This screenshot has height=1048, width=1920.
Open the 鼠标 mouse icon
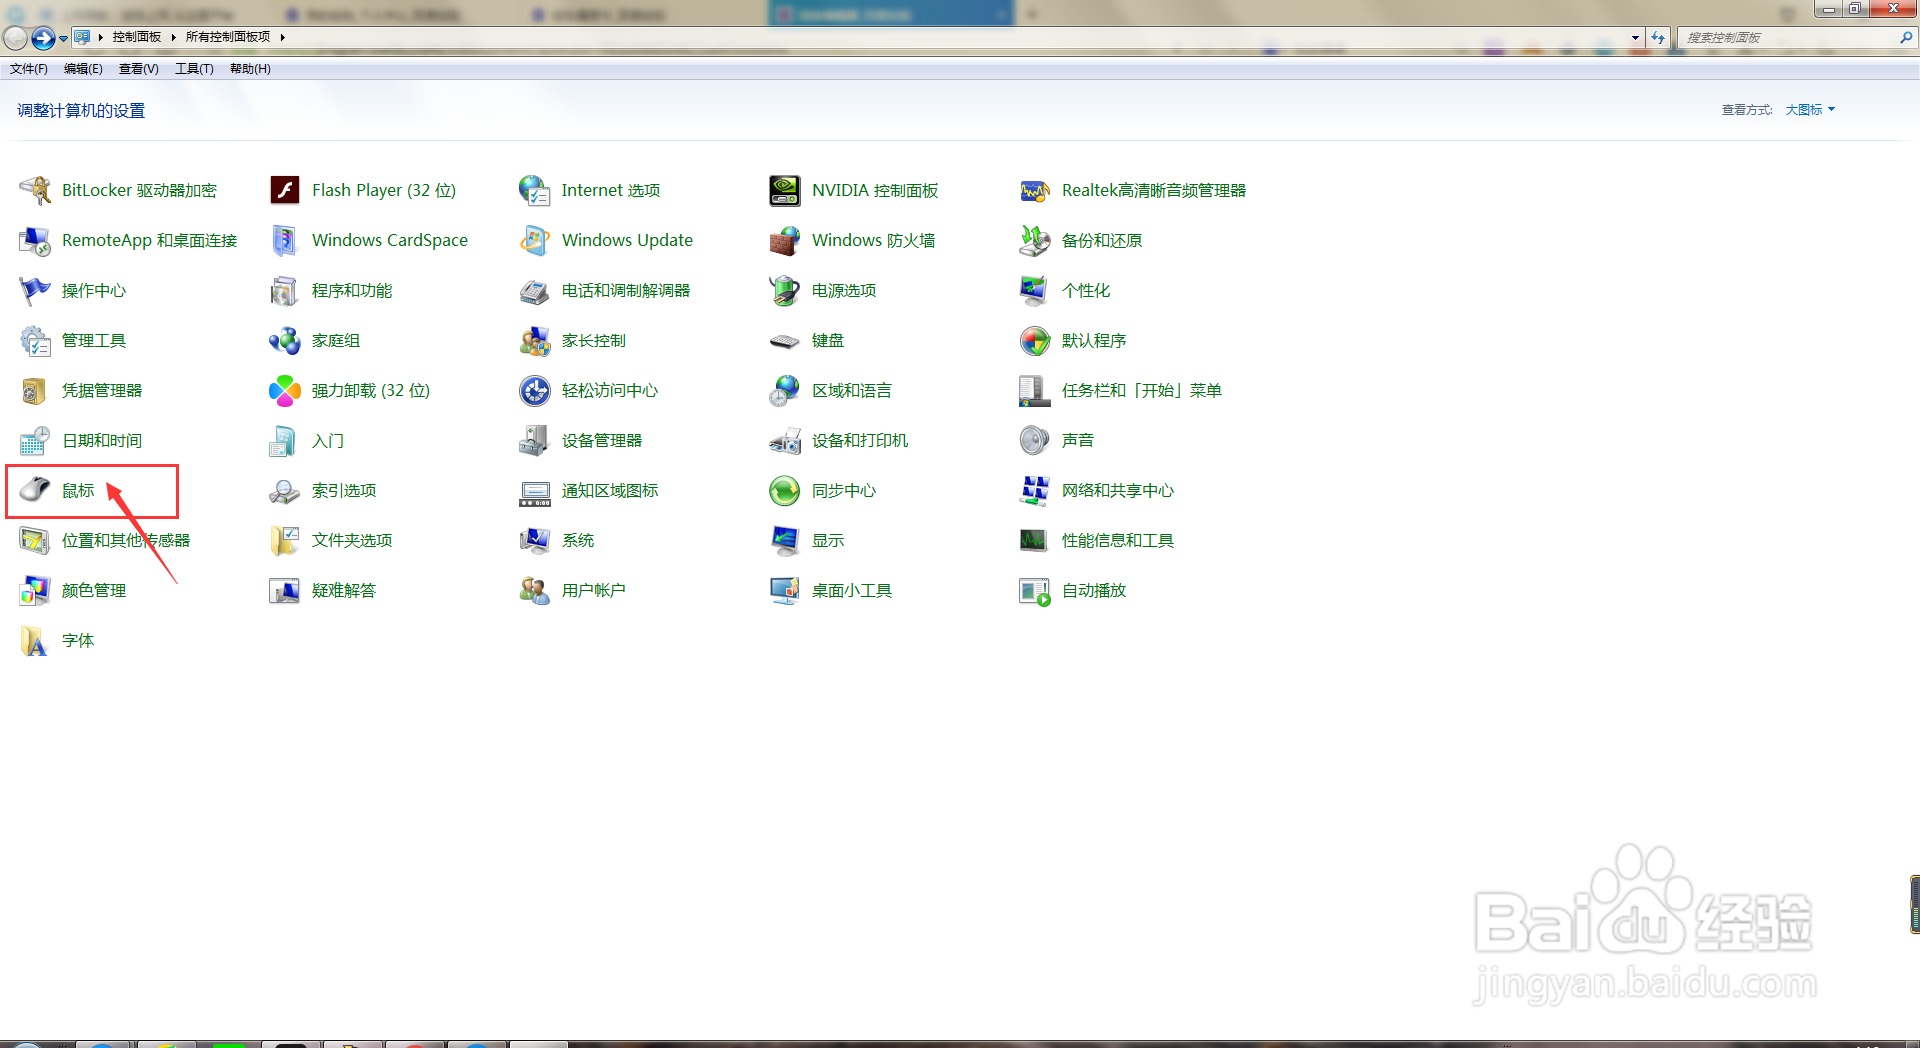35,490
